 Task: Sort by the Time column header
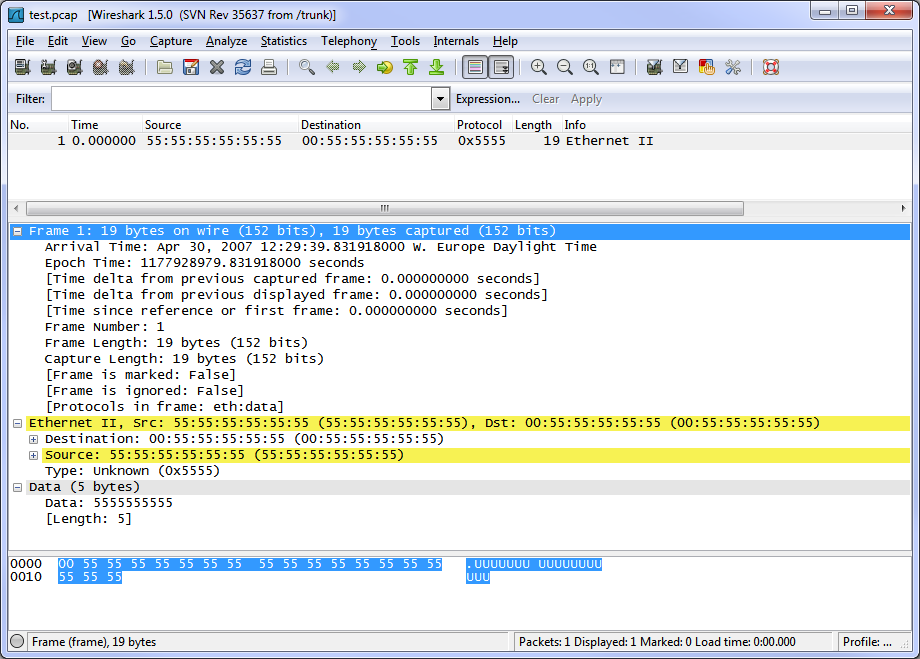click(106, 125)
